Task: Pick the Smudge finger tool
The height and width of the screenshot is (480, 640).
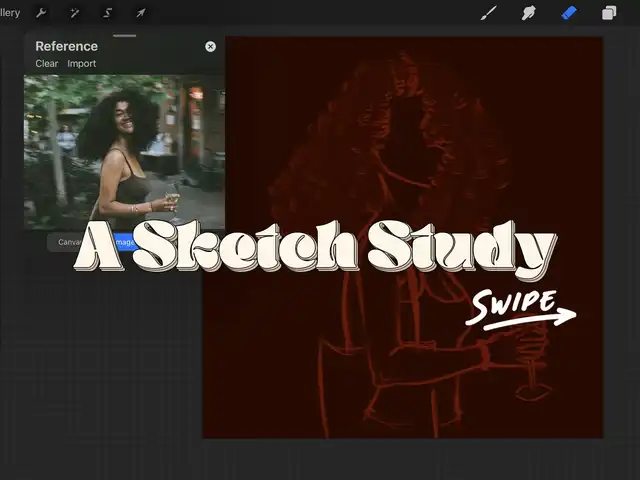Action: (x=529, y=13)
